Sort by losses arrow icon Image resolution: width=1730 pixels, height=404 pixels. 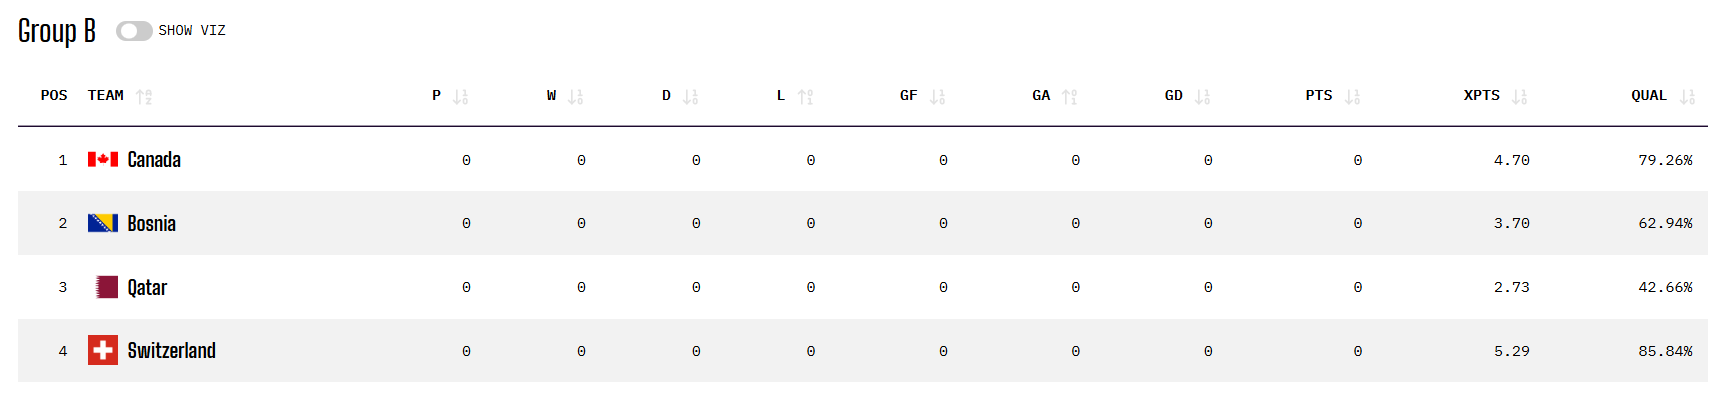click(805, 97)
